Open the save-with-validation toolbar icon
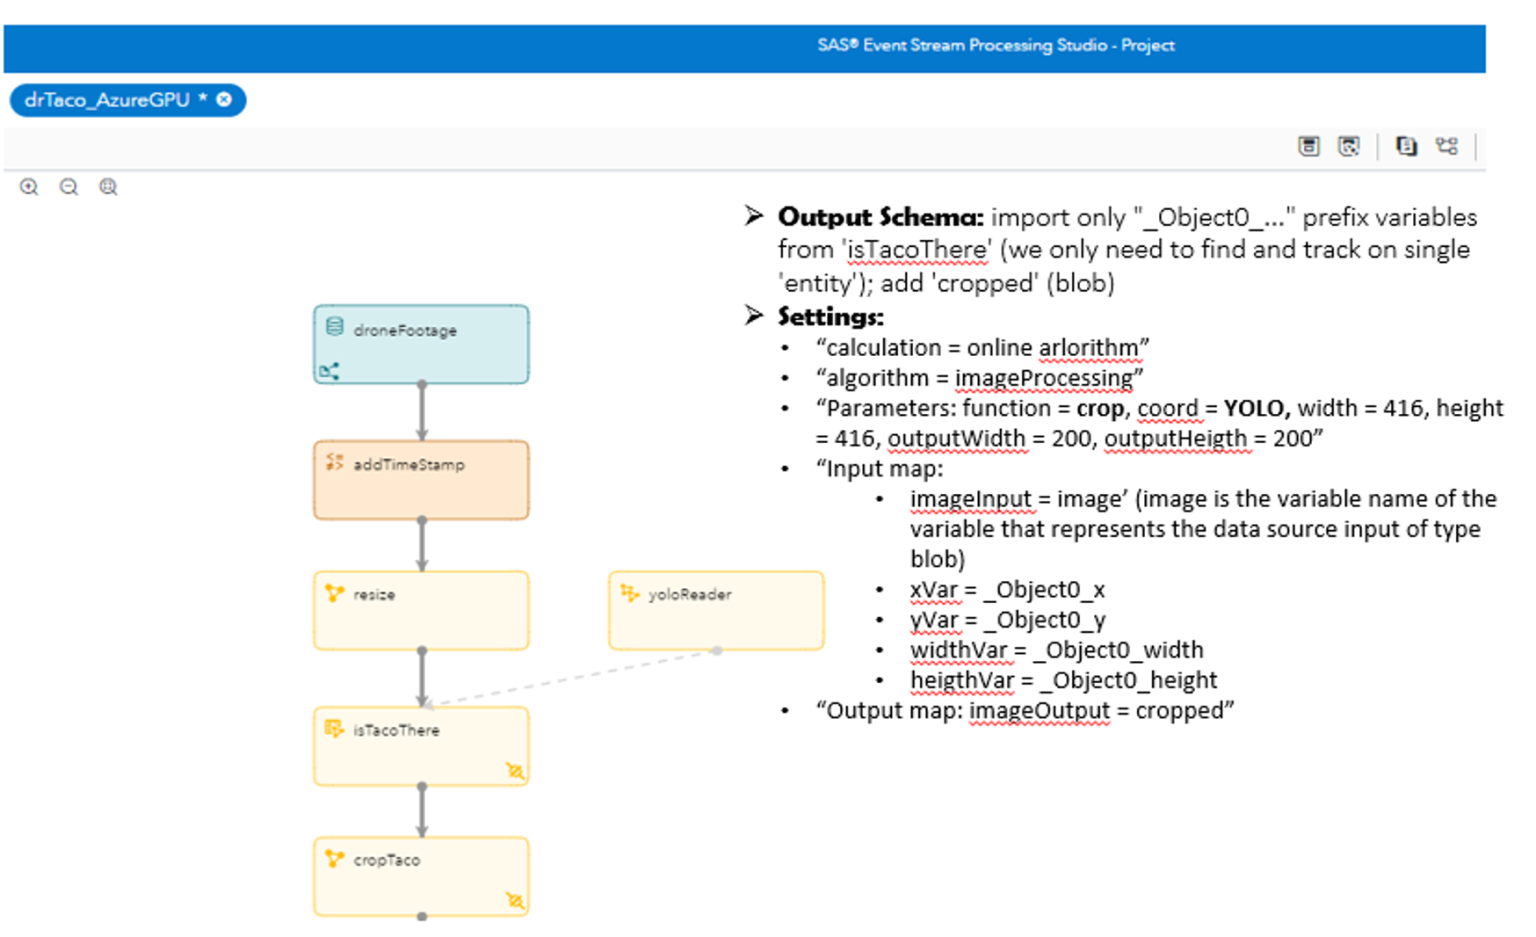The height and width of the screenshot is (937, 1536). (1349, 146)
